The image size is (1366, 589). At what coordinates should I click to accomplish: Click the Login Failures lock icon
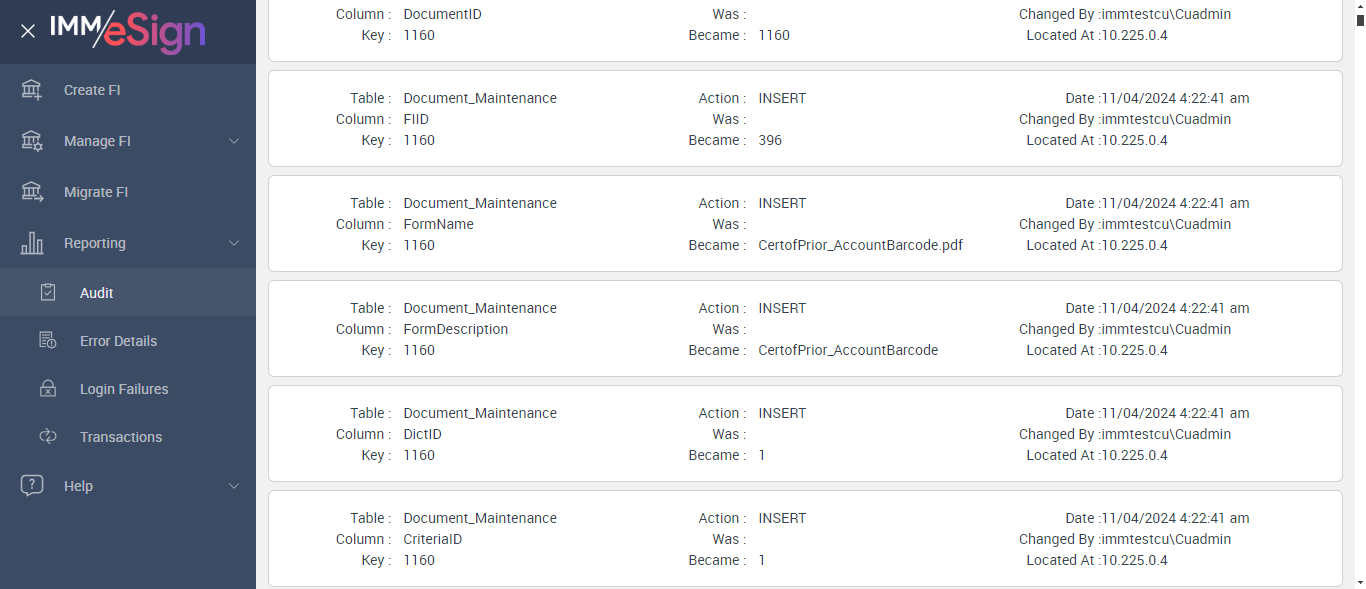pos(47,389)
